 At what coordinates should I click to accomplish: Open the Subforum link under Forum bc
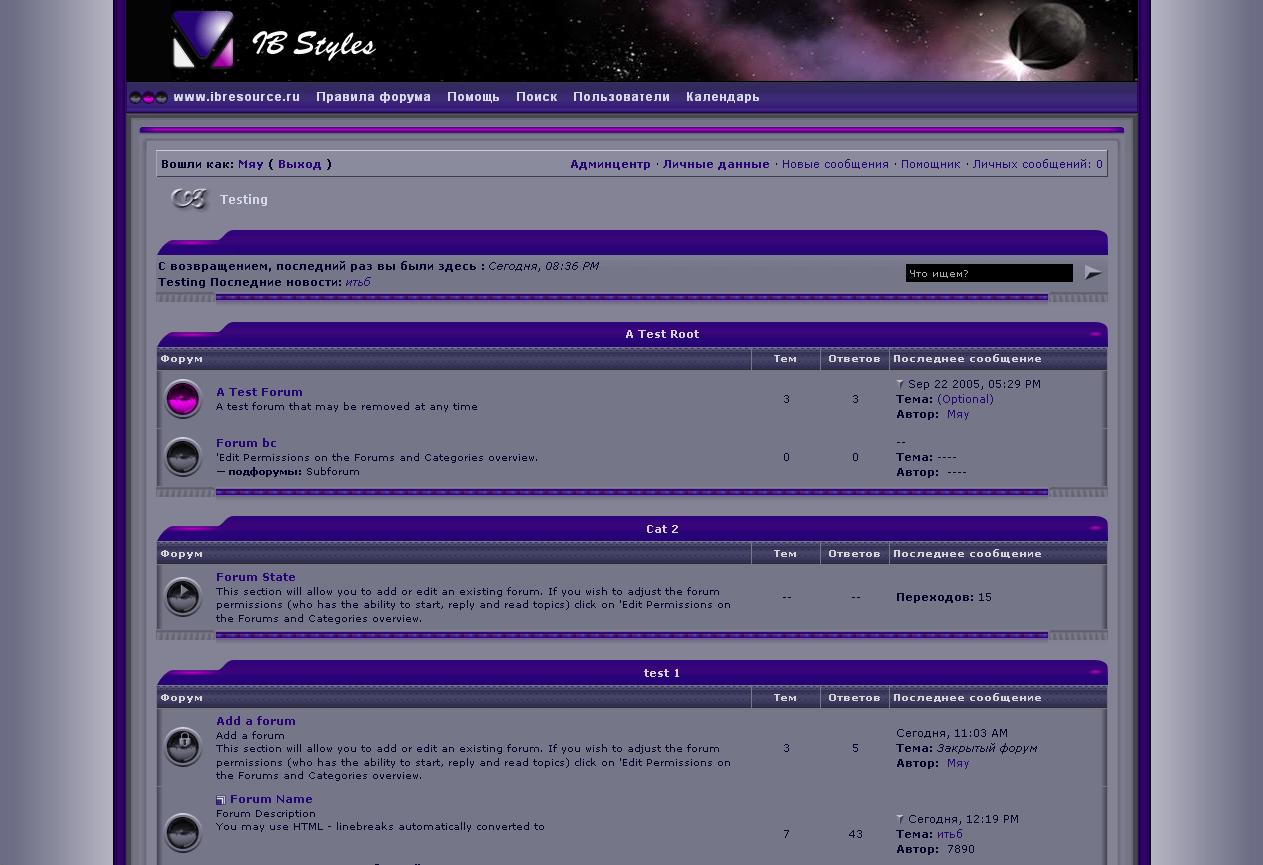(x=332, y=472)
